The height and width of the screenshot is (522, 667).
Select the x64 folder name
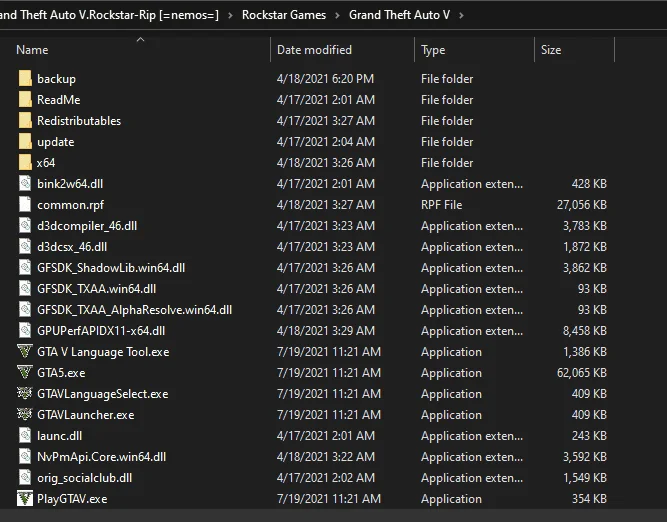pos(46,163)
